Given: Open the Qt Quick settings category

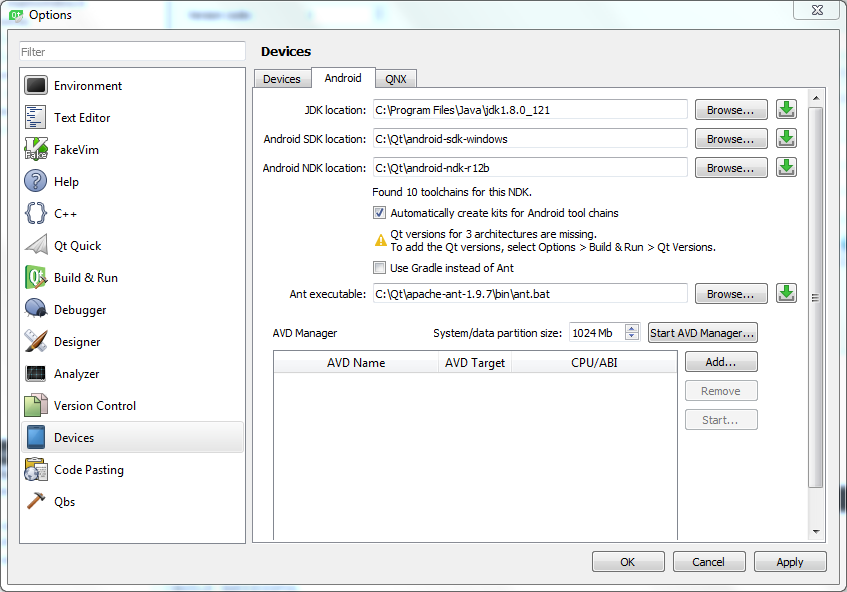Looking at the screenshot, I should tap(132, 246).
